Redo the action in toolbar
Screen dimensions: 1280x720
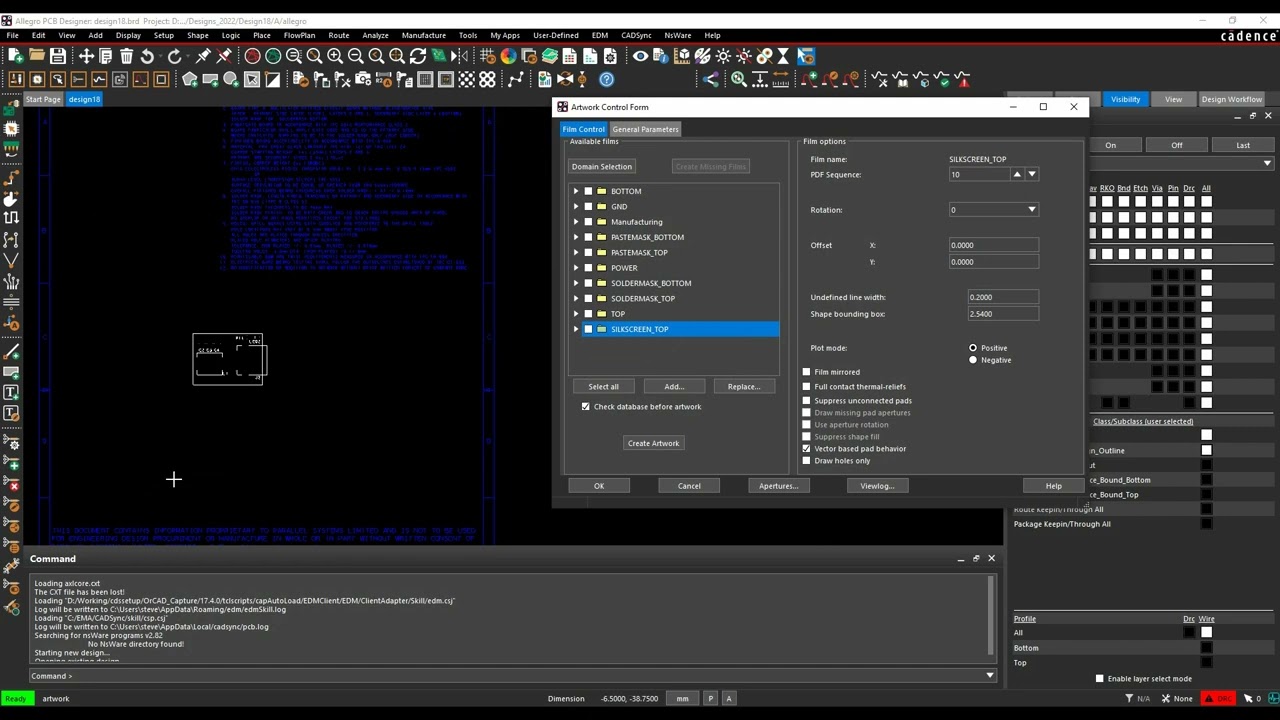pos(174,56)
